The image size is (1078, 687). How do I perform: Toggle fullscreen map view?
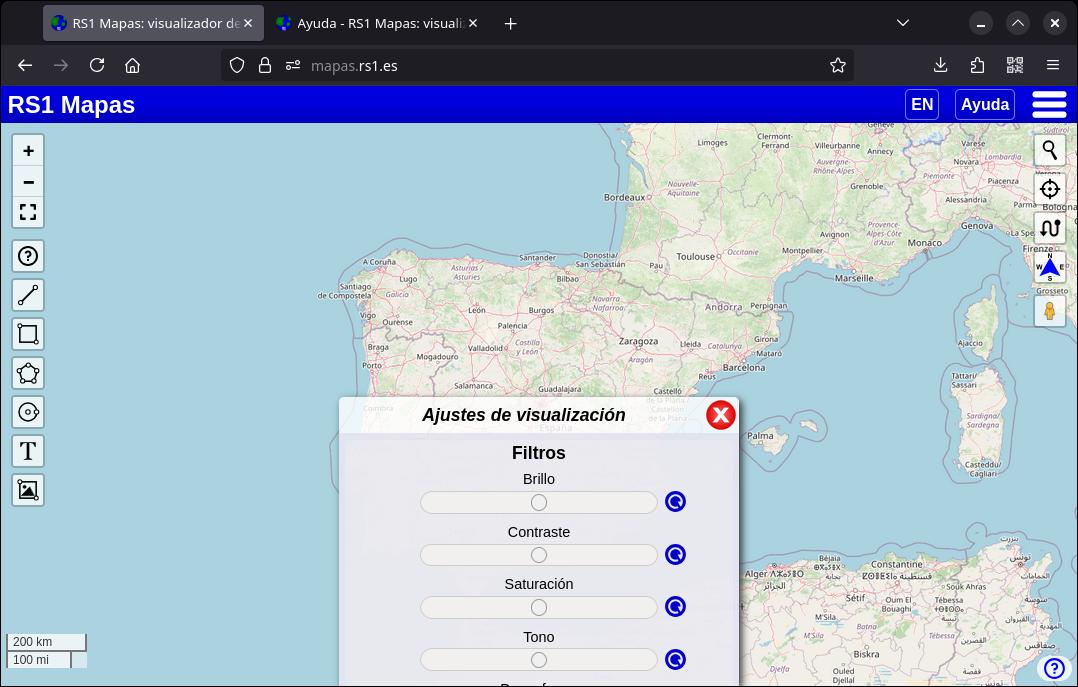(x=28, y=212)
